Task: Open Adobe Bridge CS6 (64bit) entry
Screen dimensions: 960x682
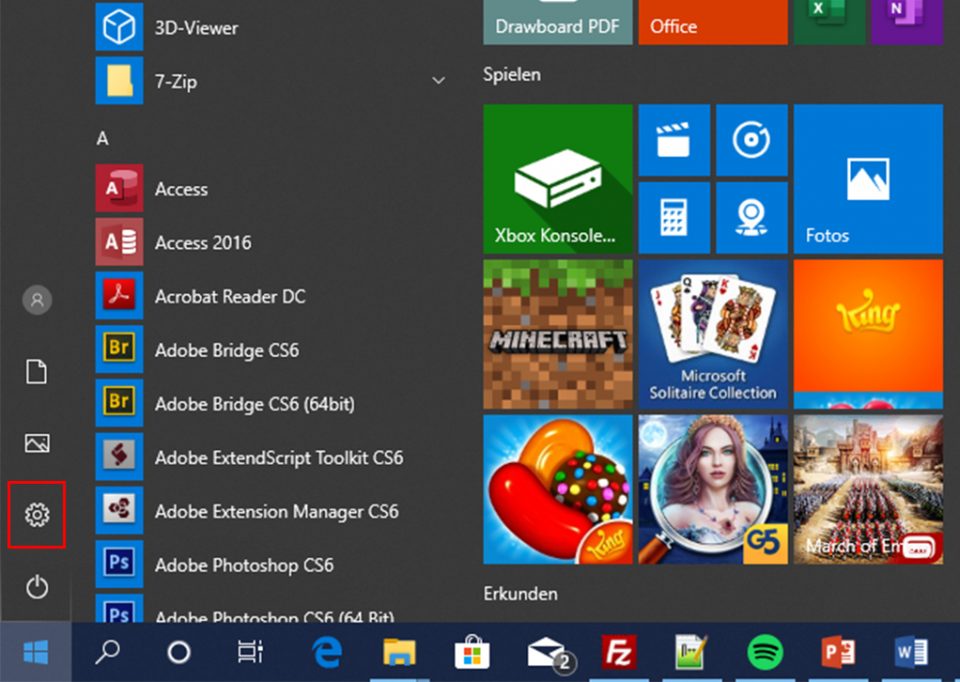Action: point(254,404)
